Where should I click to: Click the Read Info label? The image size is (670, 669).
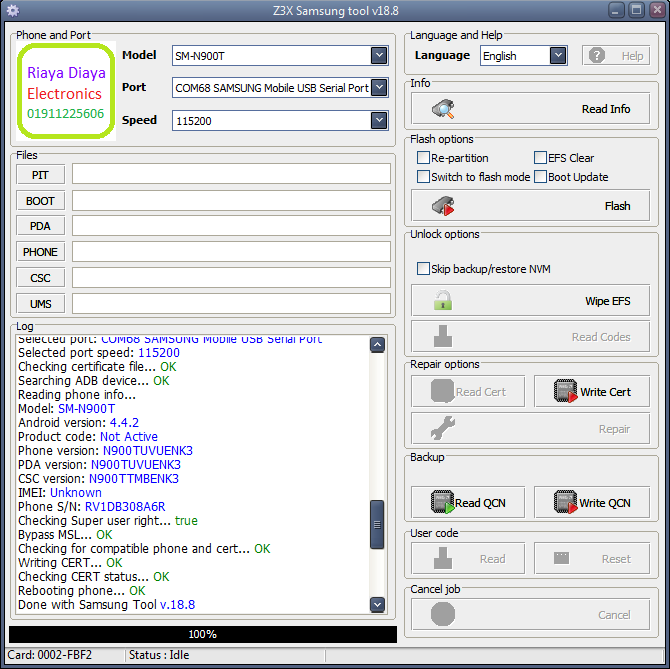tap(606, 109)
